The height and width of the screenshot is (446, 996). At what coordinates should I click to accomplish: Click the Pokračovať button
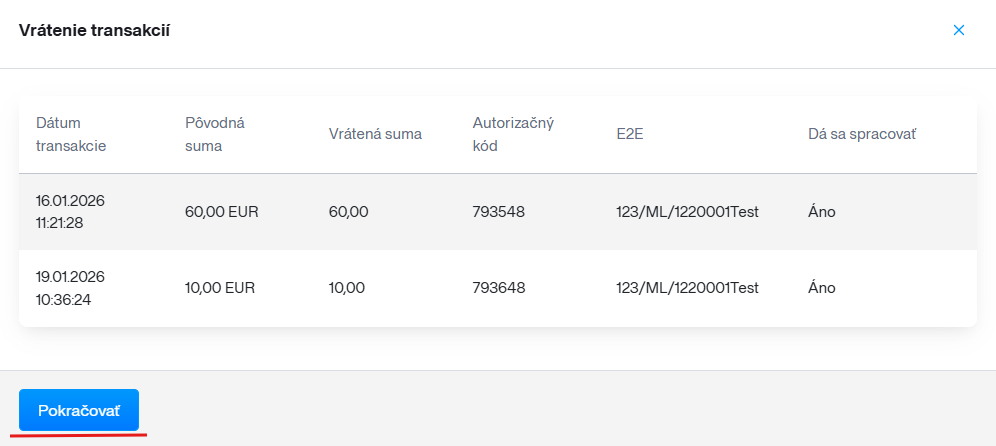79,410
